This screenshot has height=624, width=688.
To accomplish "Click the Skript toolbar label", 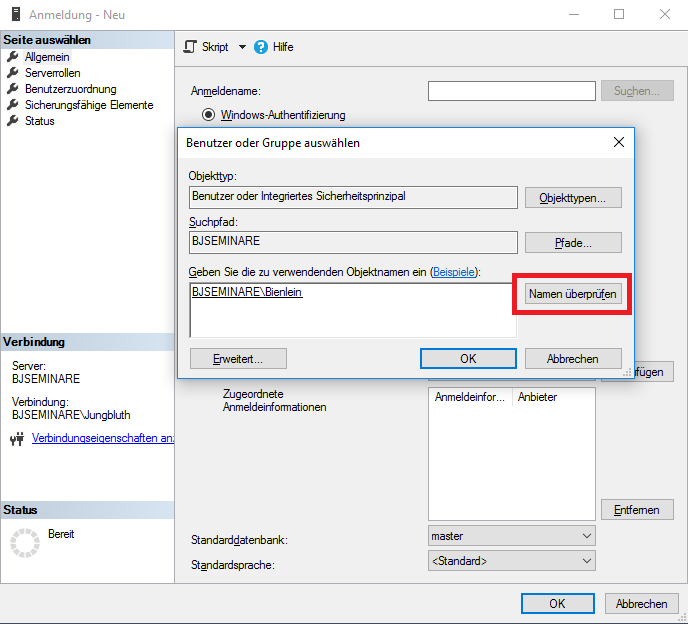I will [215, 47].
